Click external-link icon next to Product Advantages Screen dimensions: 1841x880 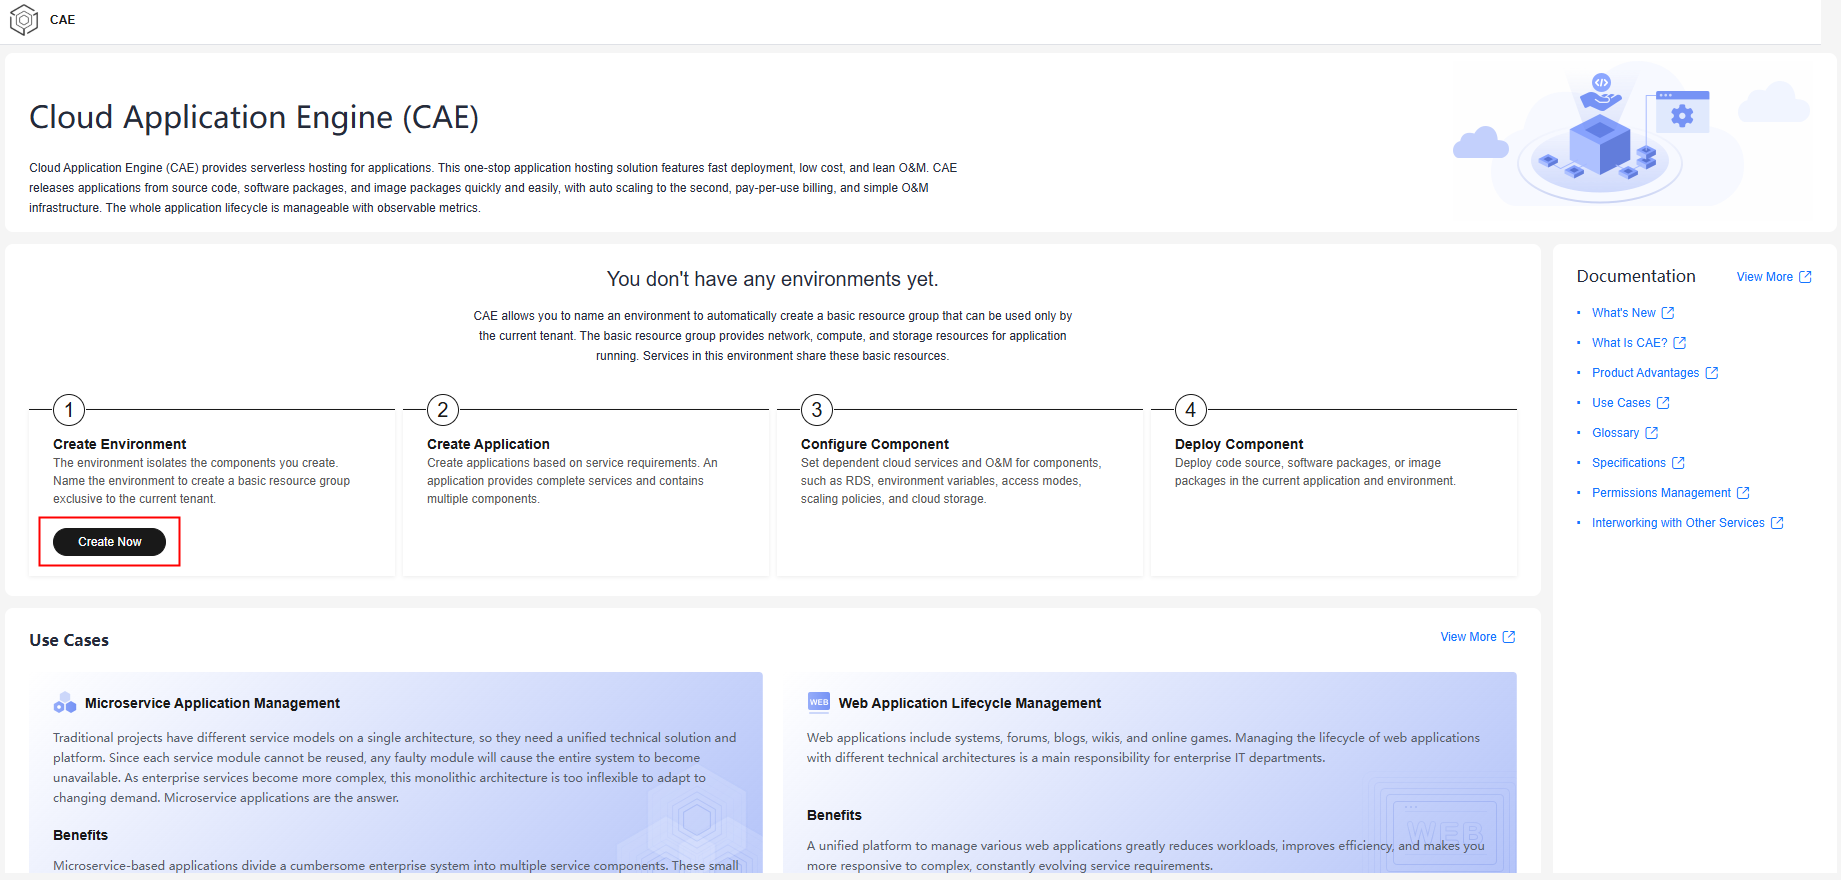click(1712, 373)
